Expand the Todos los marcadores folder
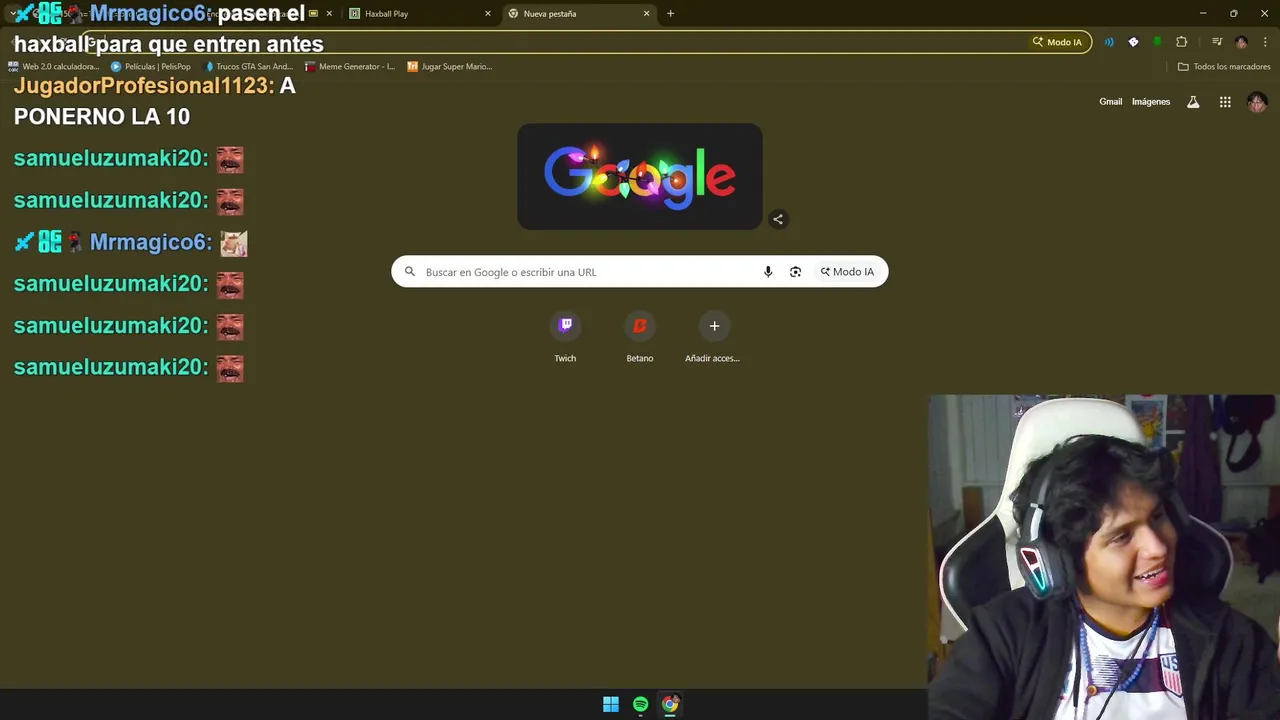The height and width of the screenshot is (720, 1280). click(x=1224, y=67)
